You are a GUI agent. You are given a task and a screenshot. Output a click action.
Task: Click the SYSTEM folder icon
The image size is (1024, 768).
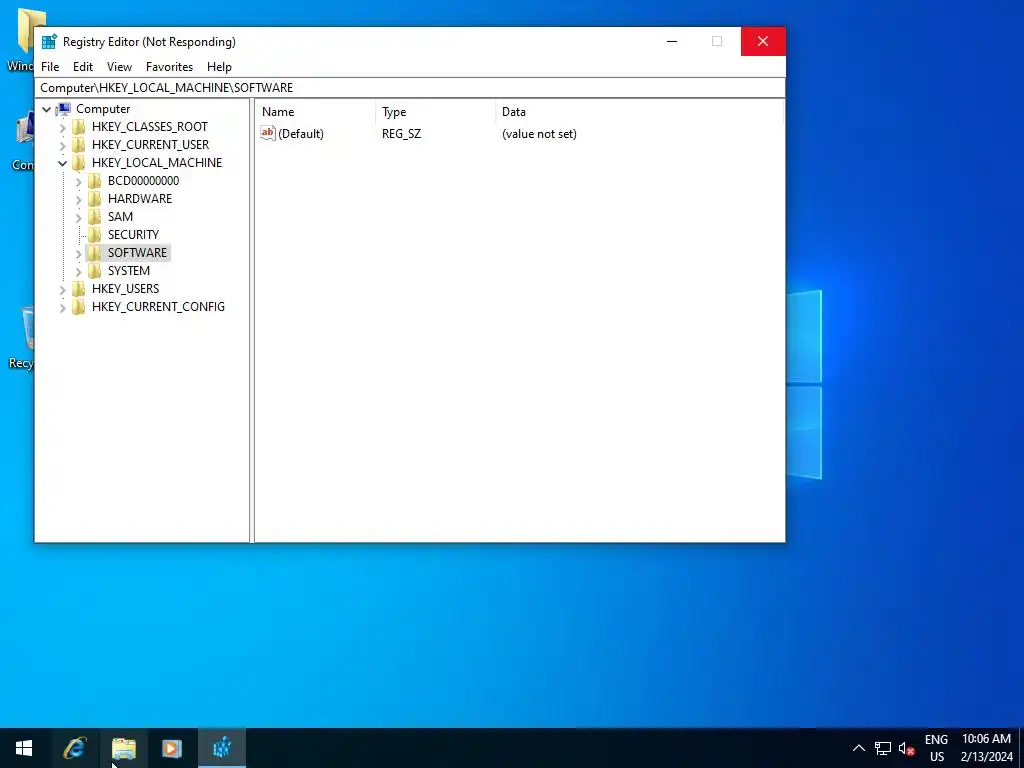click(95, 270)
